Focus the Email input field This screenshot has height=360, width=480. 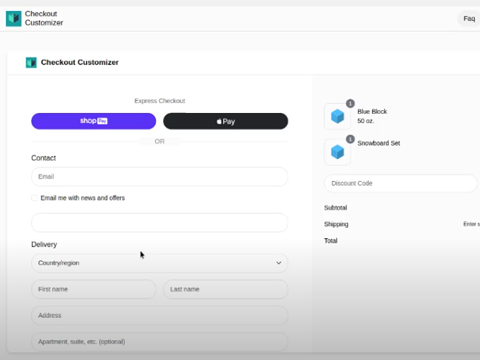160,177
